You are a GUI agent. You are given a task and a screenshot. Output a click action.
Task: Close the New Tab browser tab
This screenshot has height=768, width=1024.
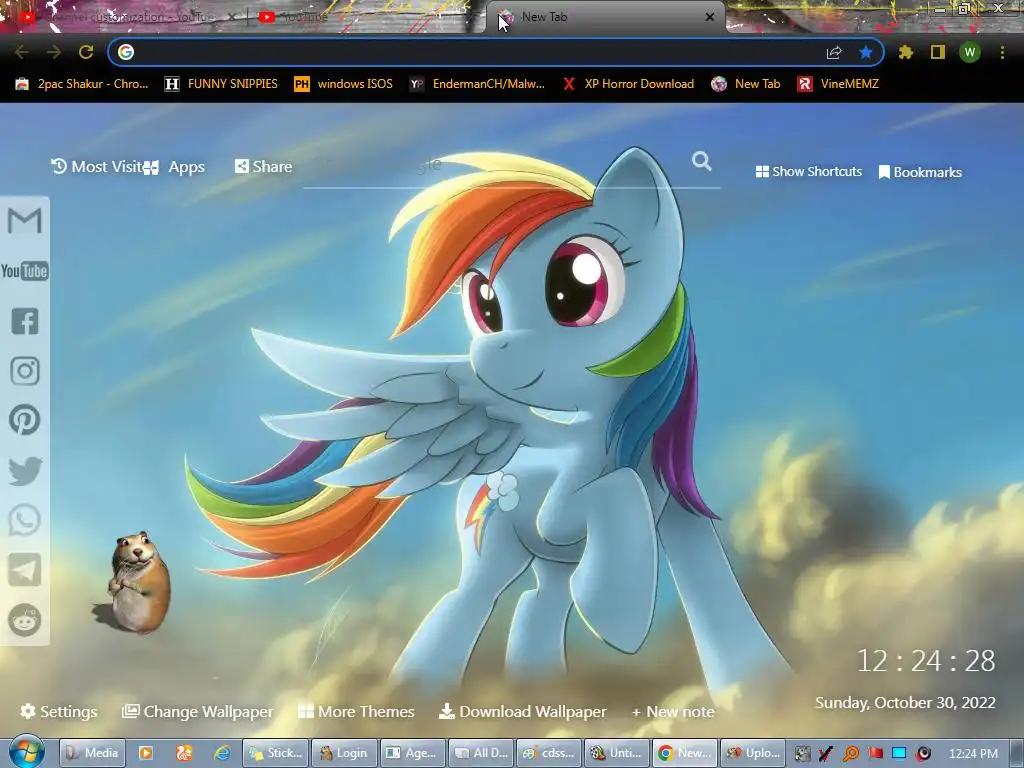[x=710, y=17]
